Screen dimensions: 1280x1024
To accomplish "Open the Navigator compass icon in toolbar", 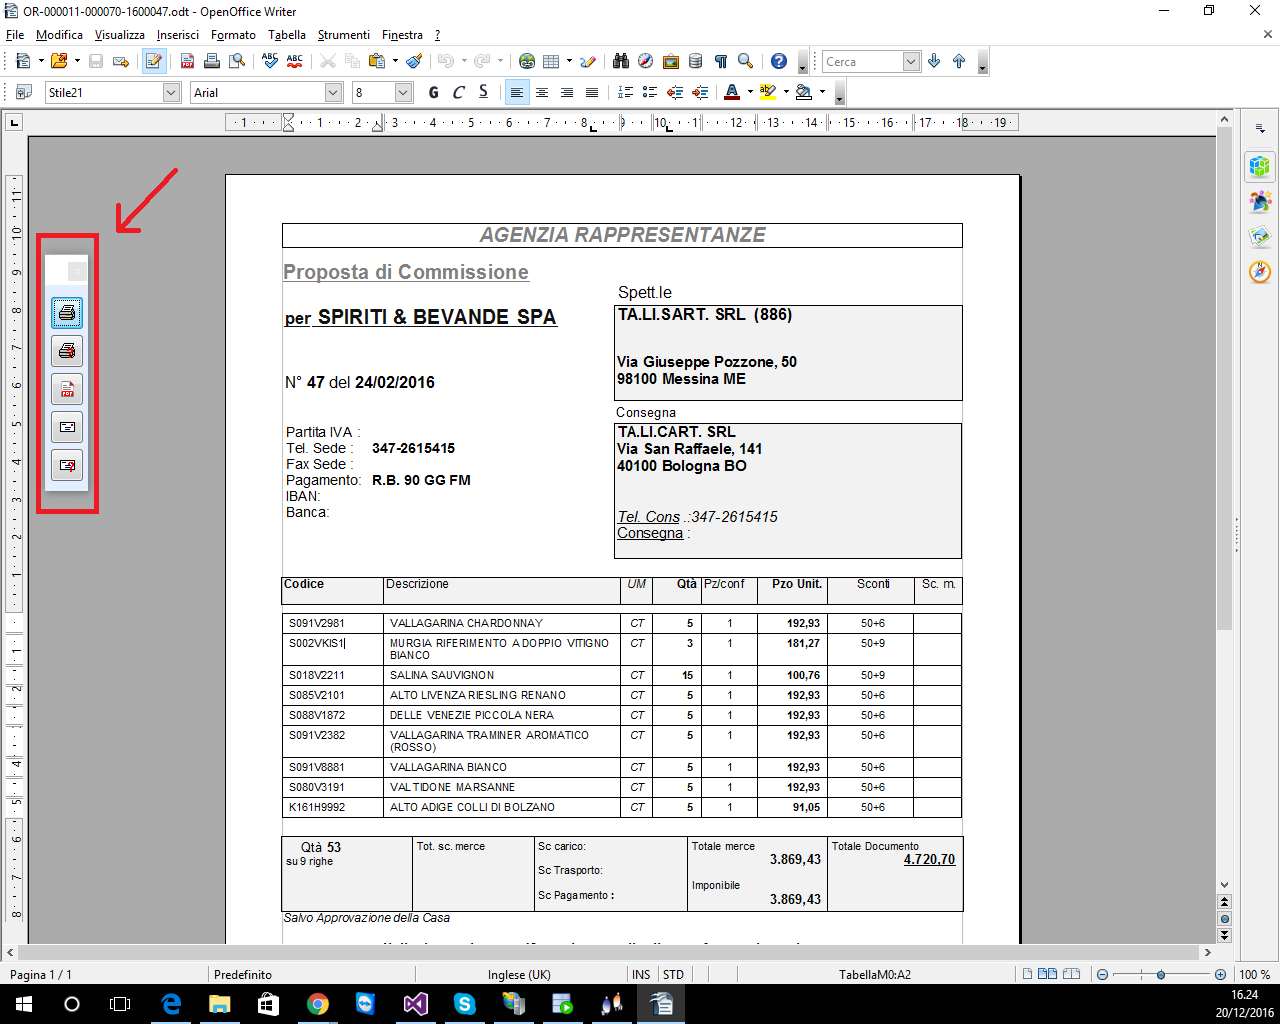I will pos(646,61).
